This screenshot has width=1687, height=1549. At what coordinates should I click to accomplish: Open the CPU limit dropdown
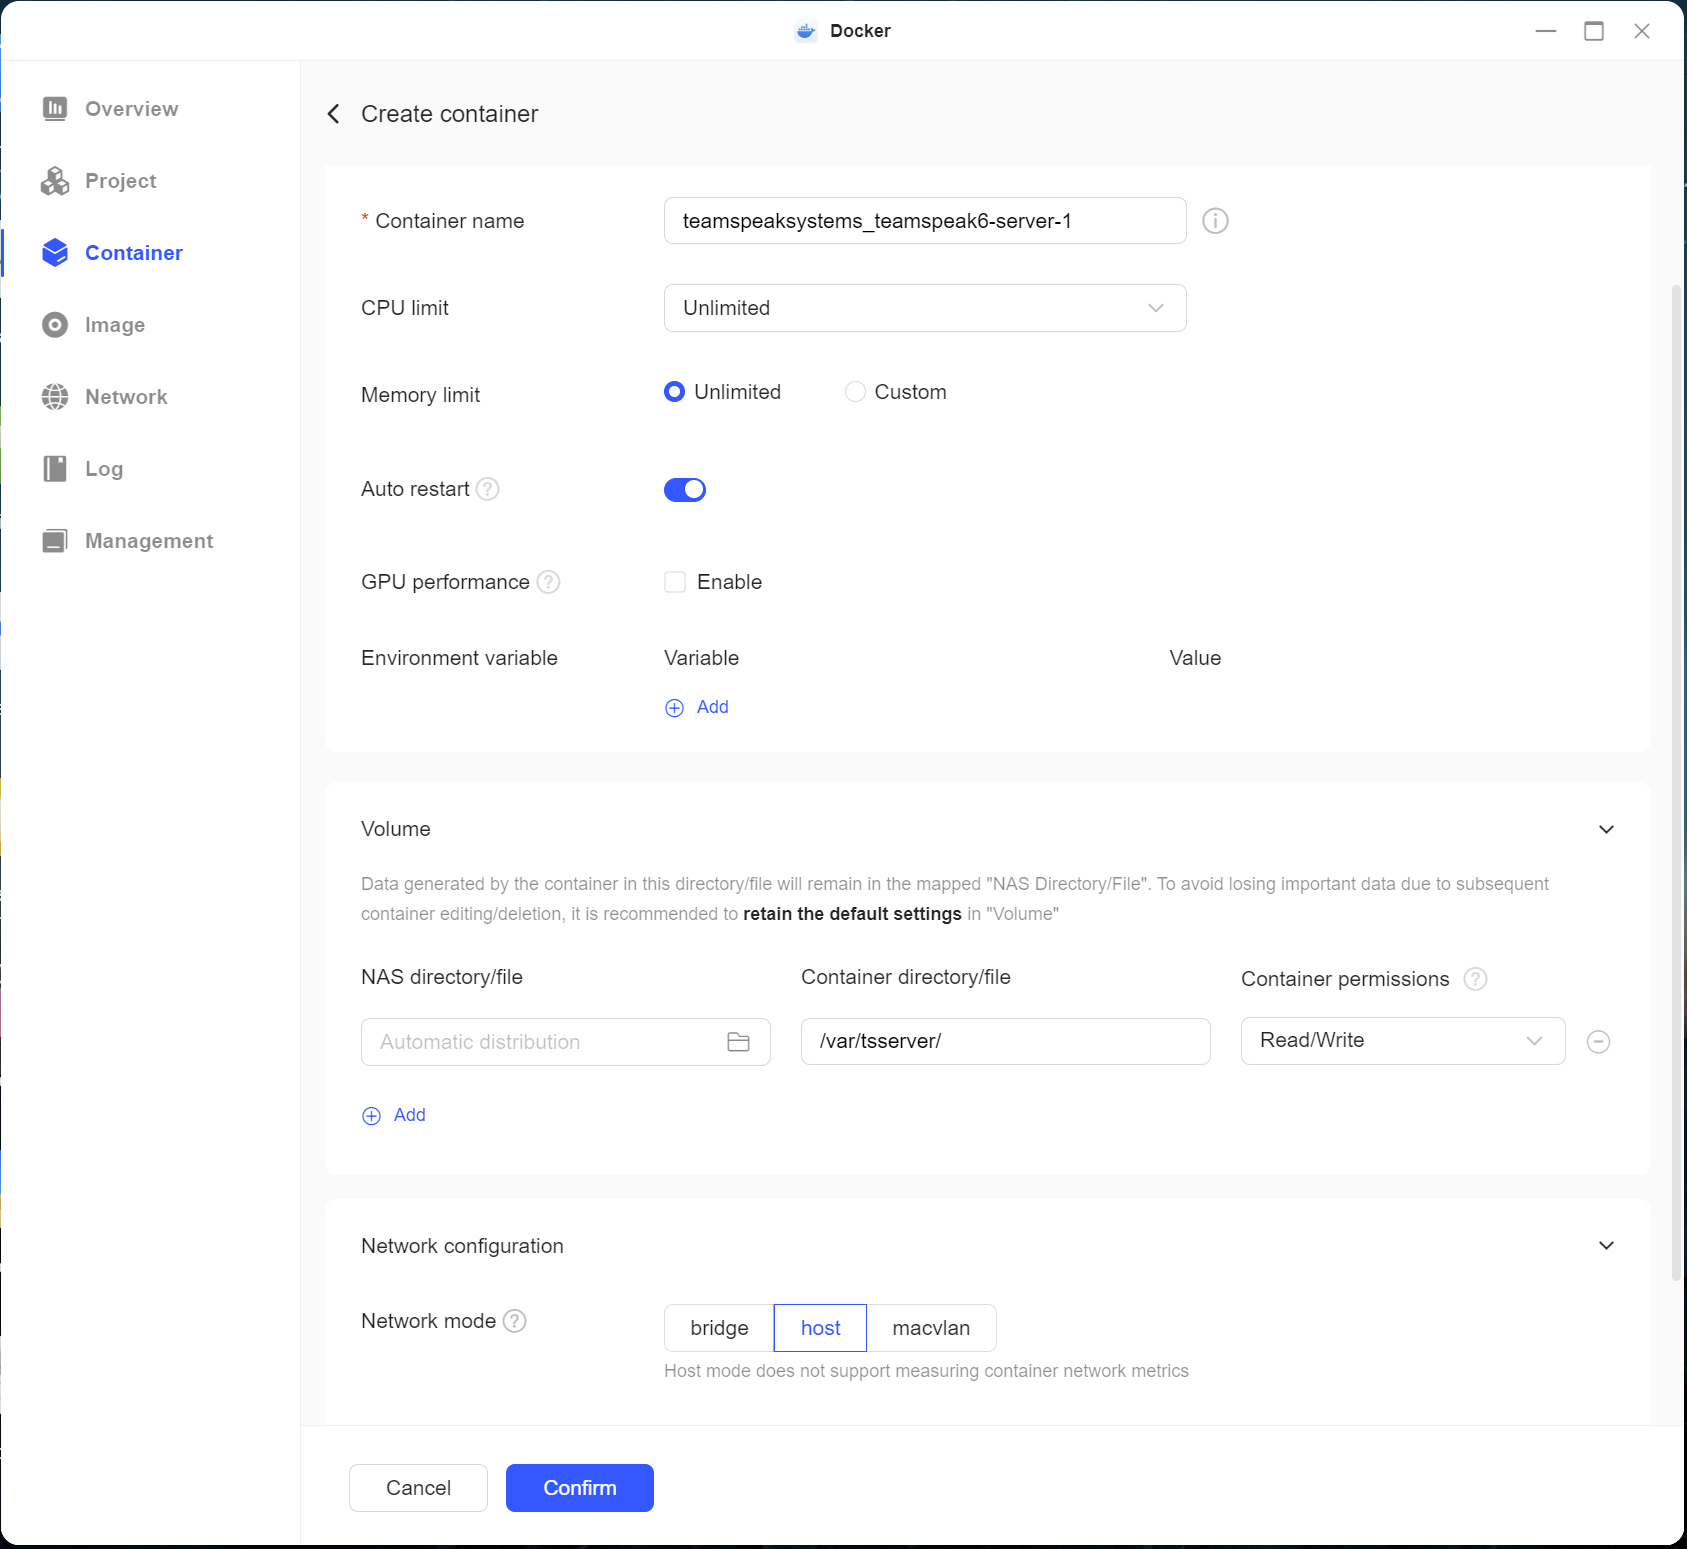pyautogui.click(x=924, y=308)
